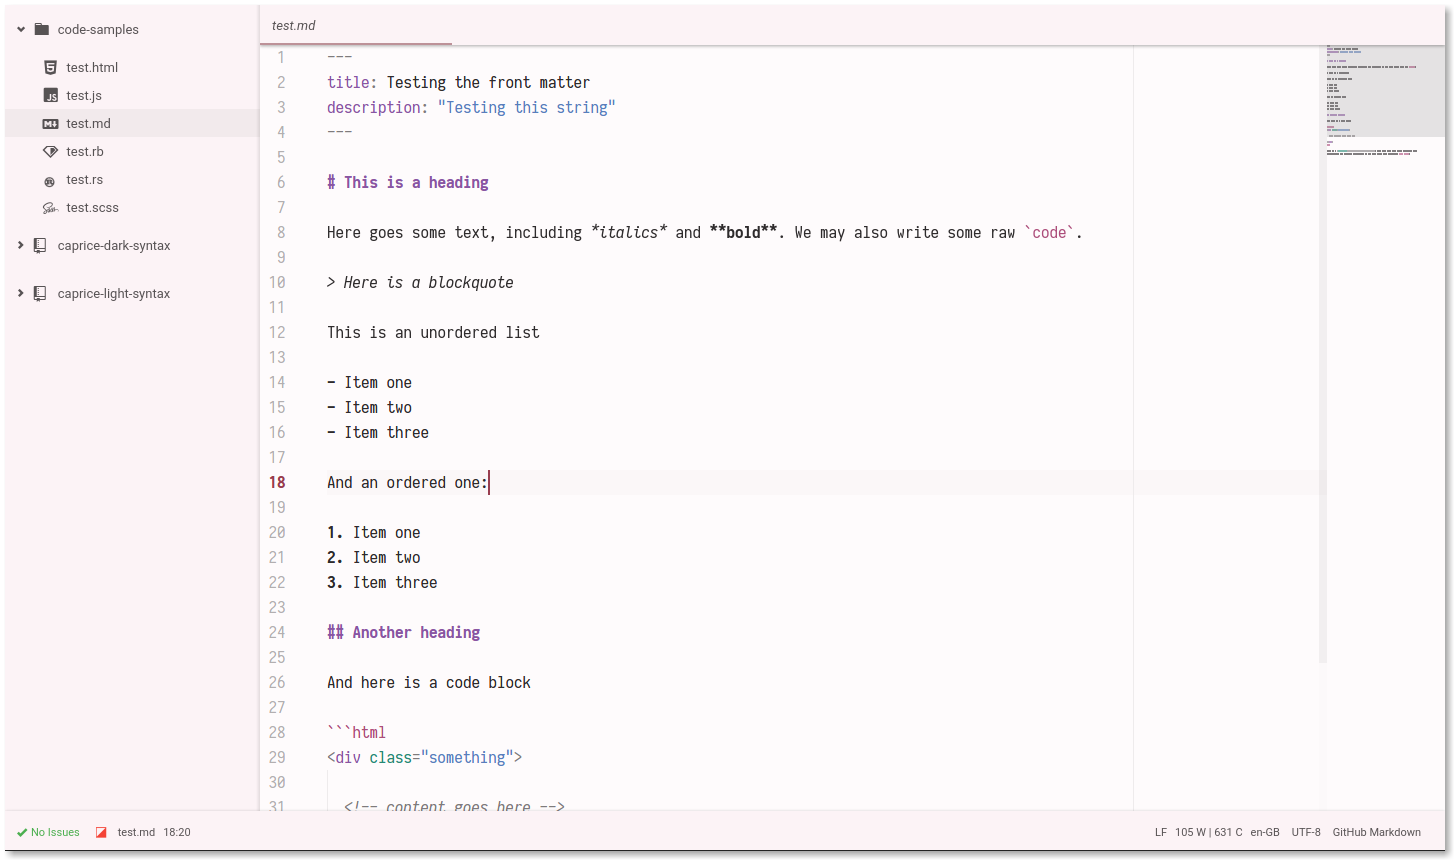Select the caprice-dark-syntax project folder
1454x860 pixels.
tap(114, 245)
